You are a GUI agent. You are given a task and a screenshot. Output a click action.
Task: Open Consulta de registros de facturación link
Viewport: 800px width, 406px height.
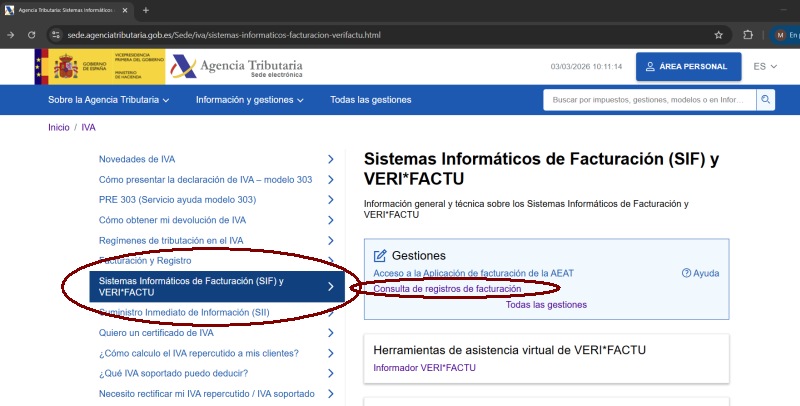click(447, 288)
